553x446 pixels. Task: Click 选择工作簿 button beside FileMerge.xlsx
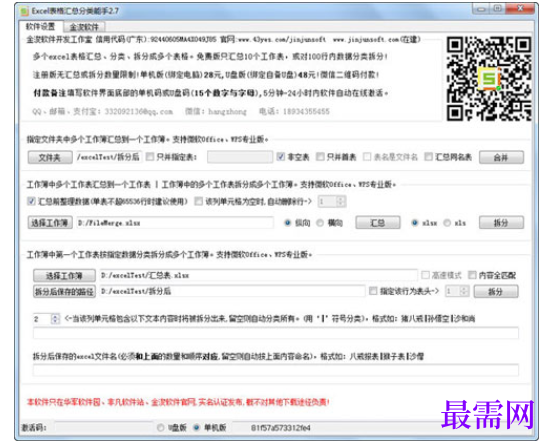(50, 223)
